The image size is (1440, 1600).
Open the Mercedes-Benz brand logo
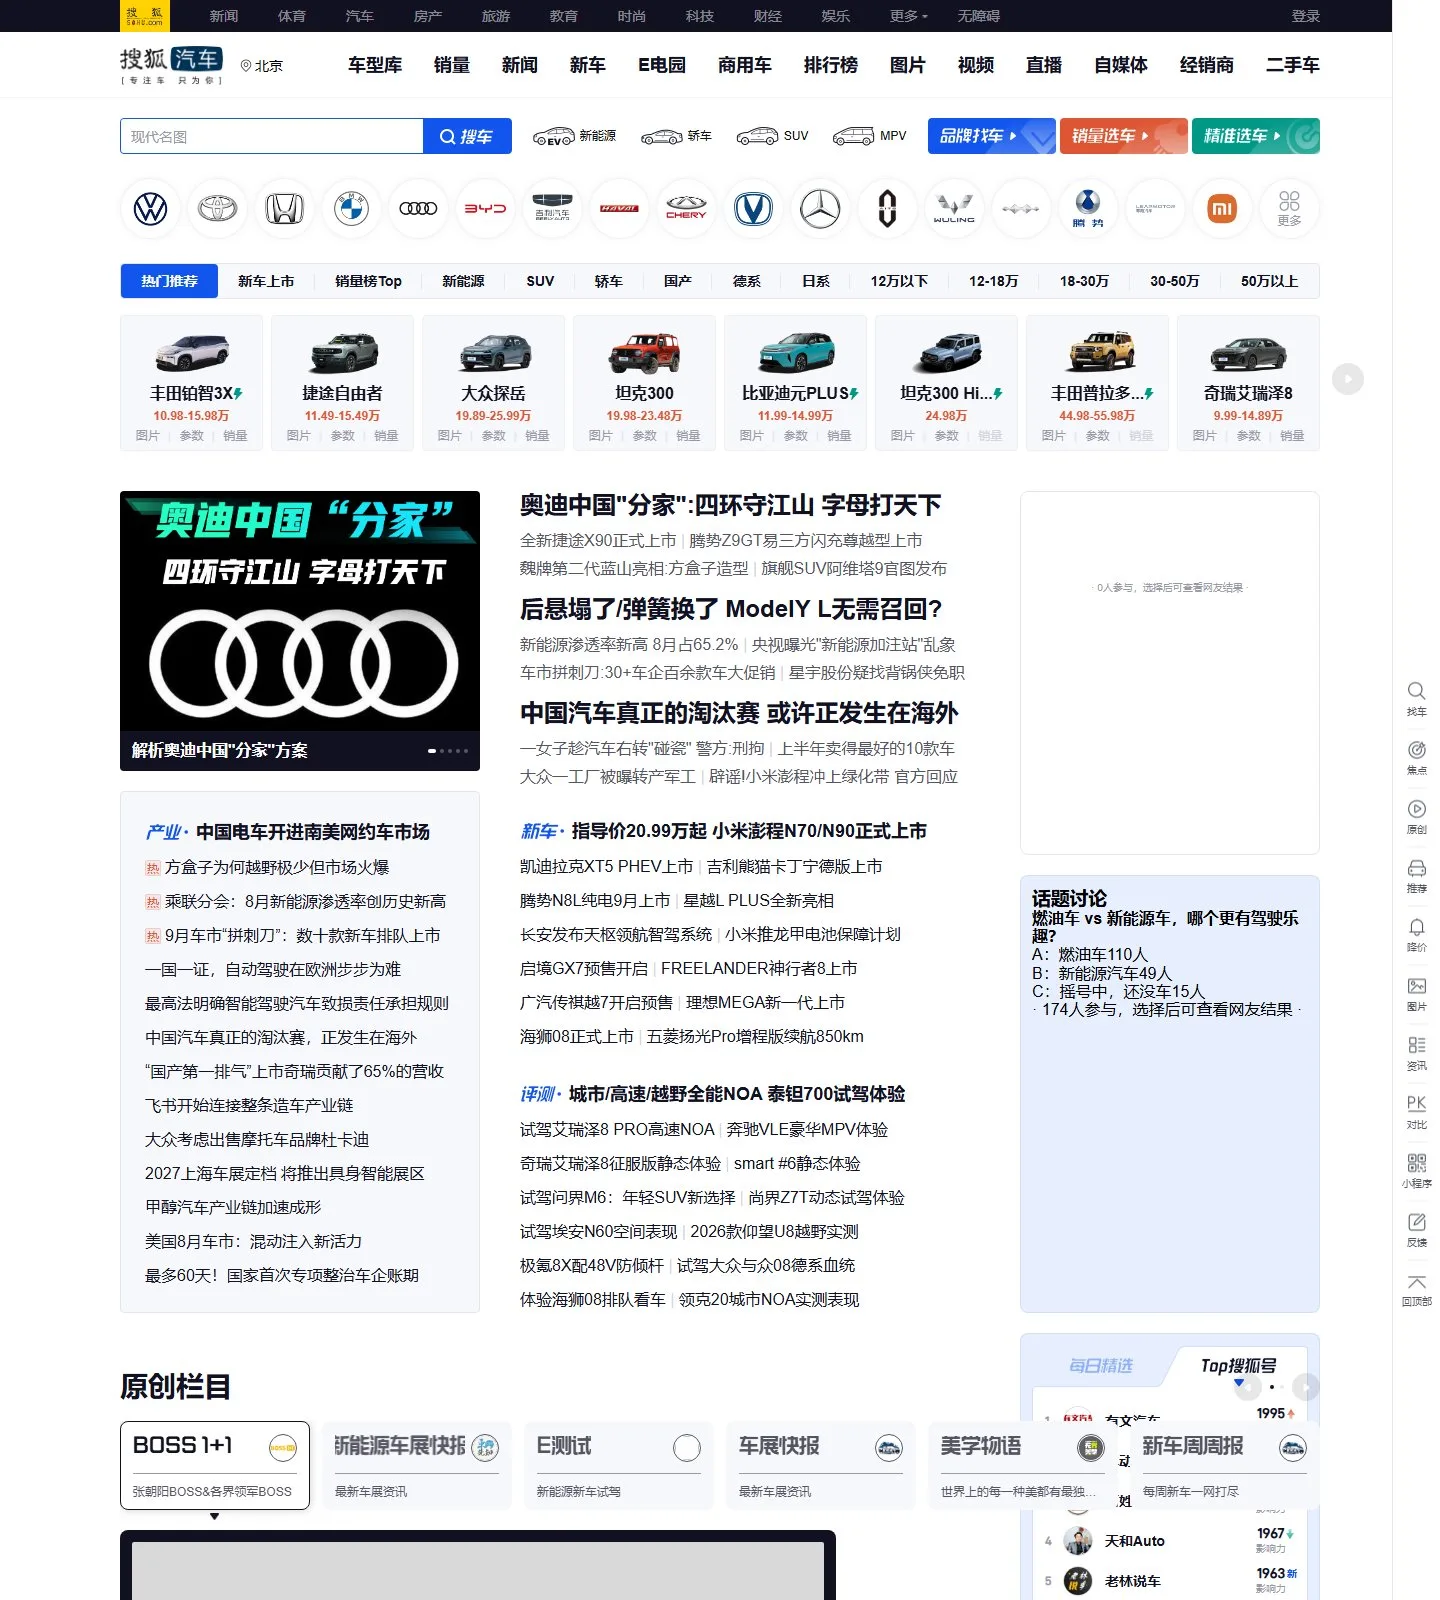tap(820, 209)
